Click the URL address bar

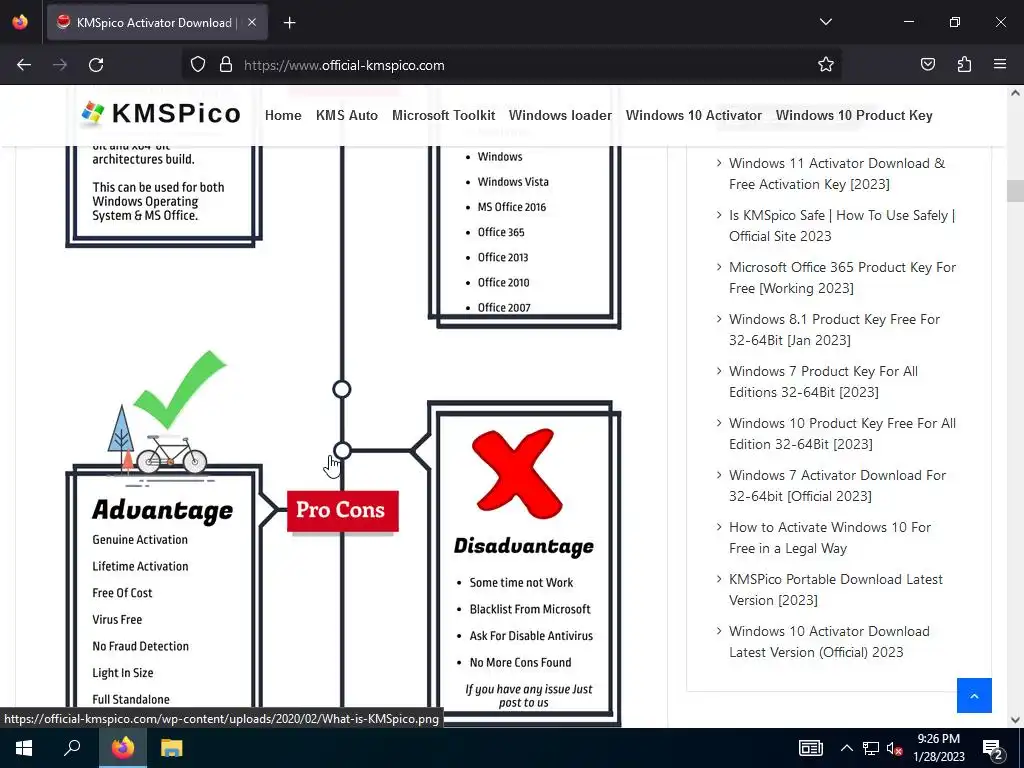[x=509, y=65]
